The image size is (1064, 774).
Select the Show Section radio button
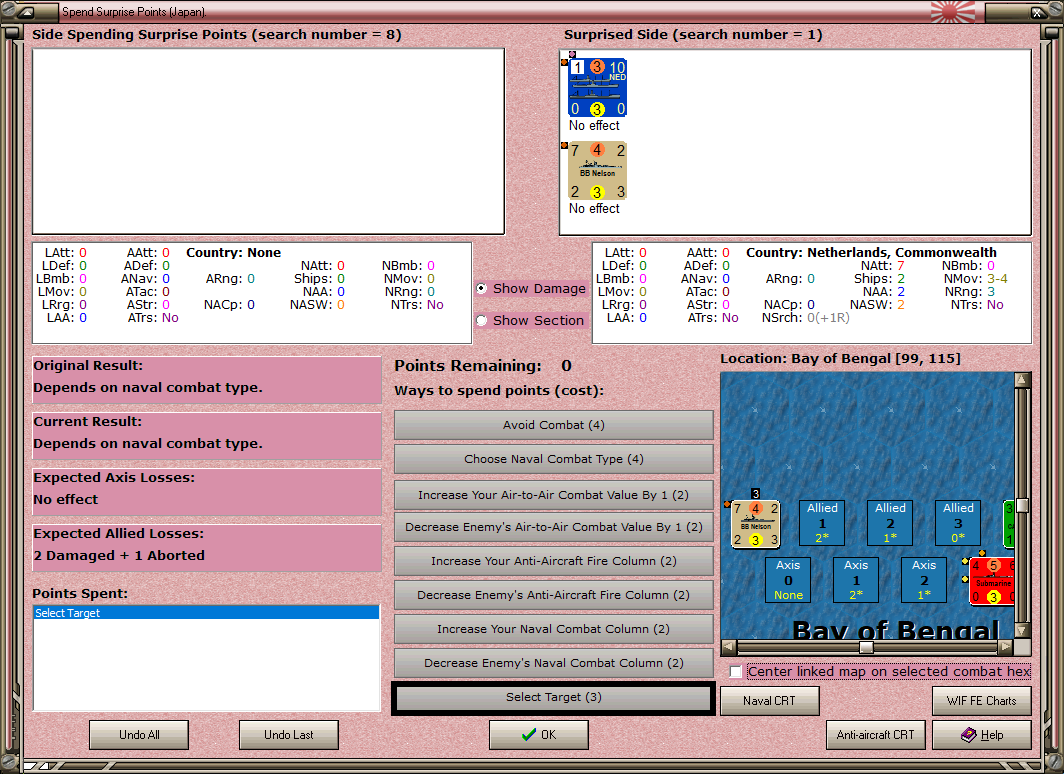tap(481, 320)
